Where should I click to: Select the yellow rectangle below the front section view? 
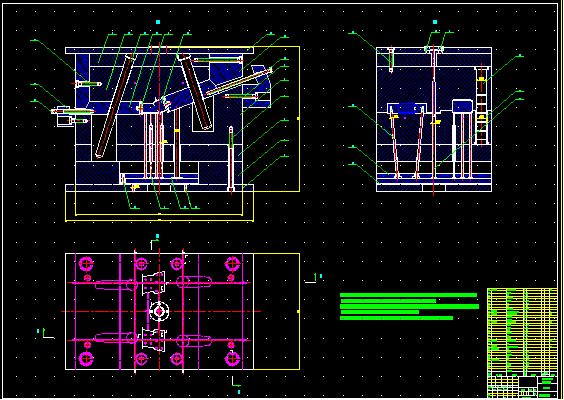[x=159, y=206]
